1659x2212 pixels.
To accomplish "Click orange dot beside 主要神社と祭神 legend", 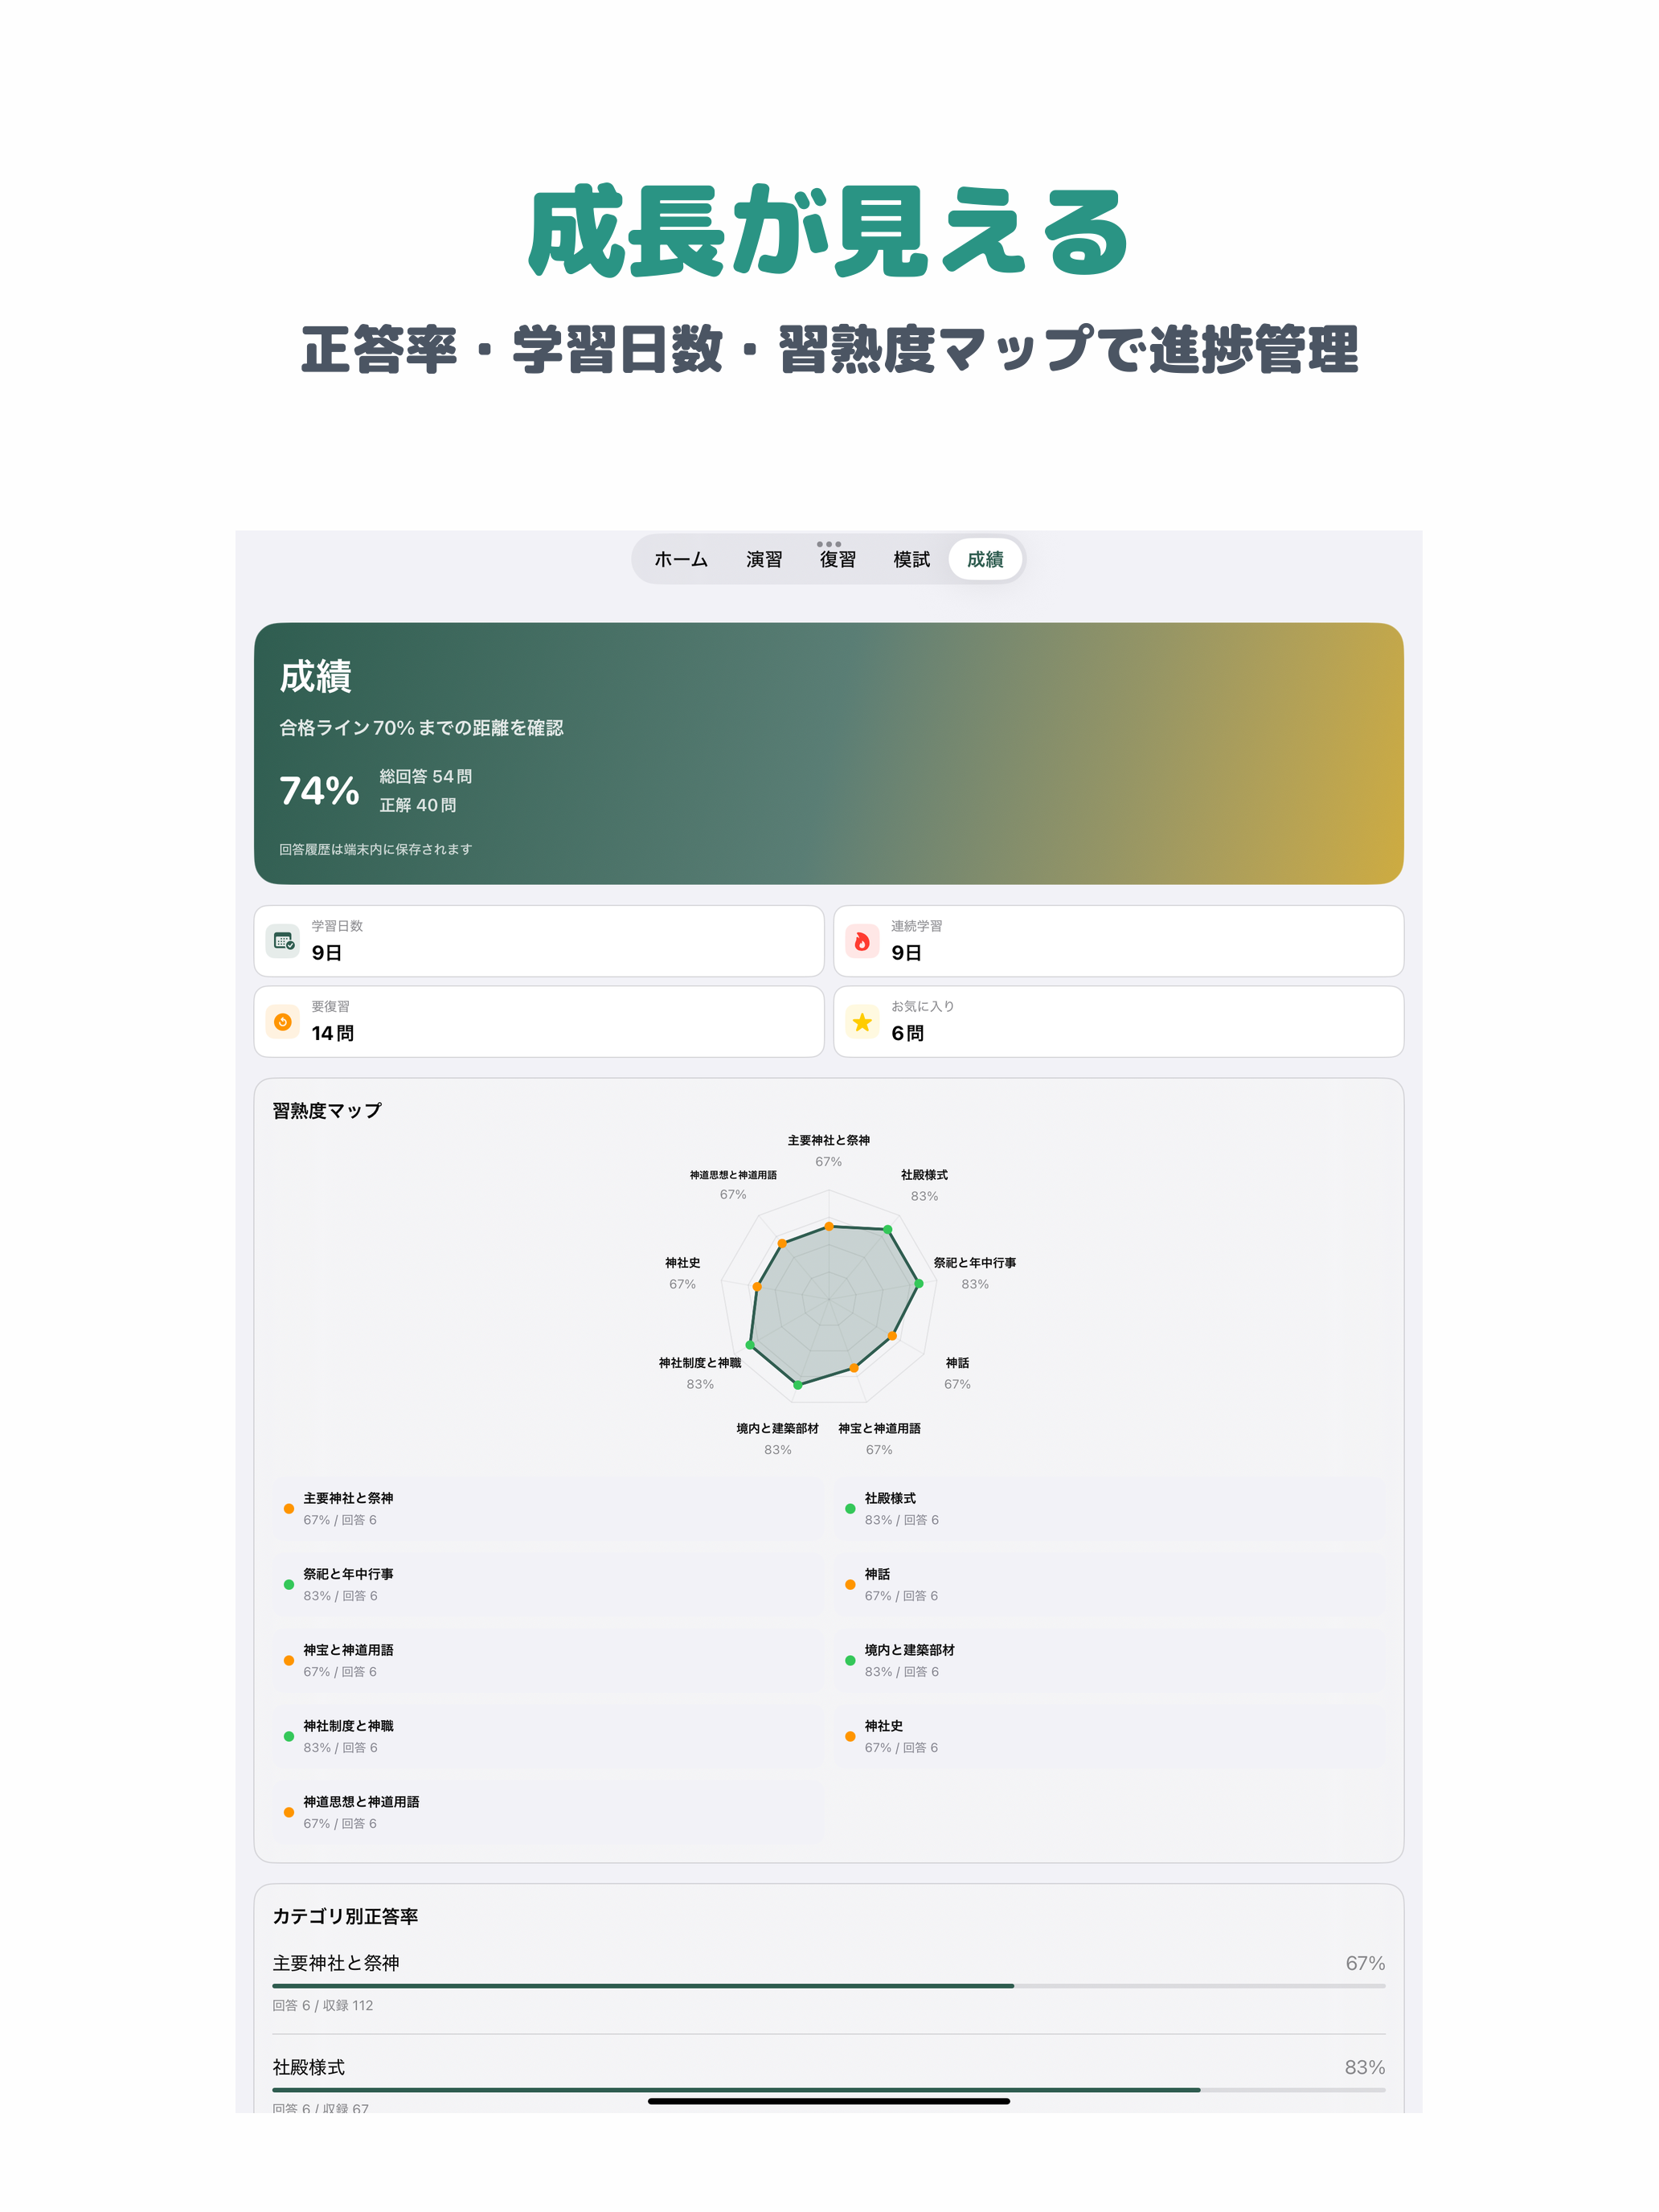I will coord(289,1509).
